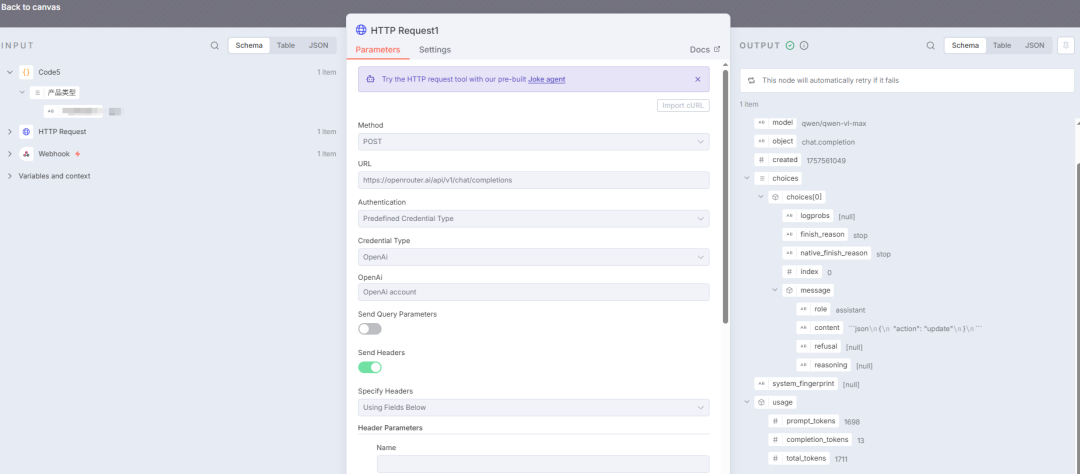
Task: Select the created output field
Action: tap(778, 160)
